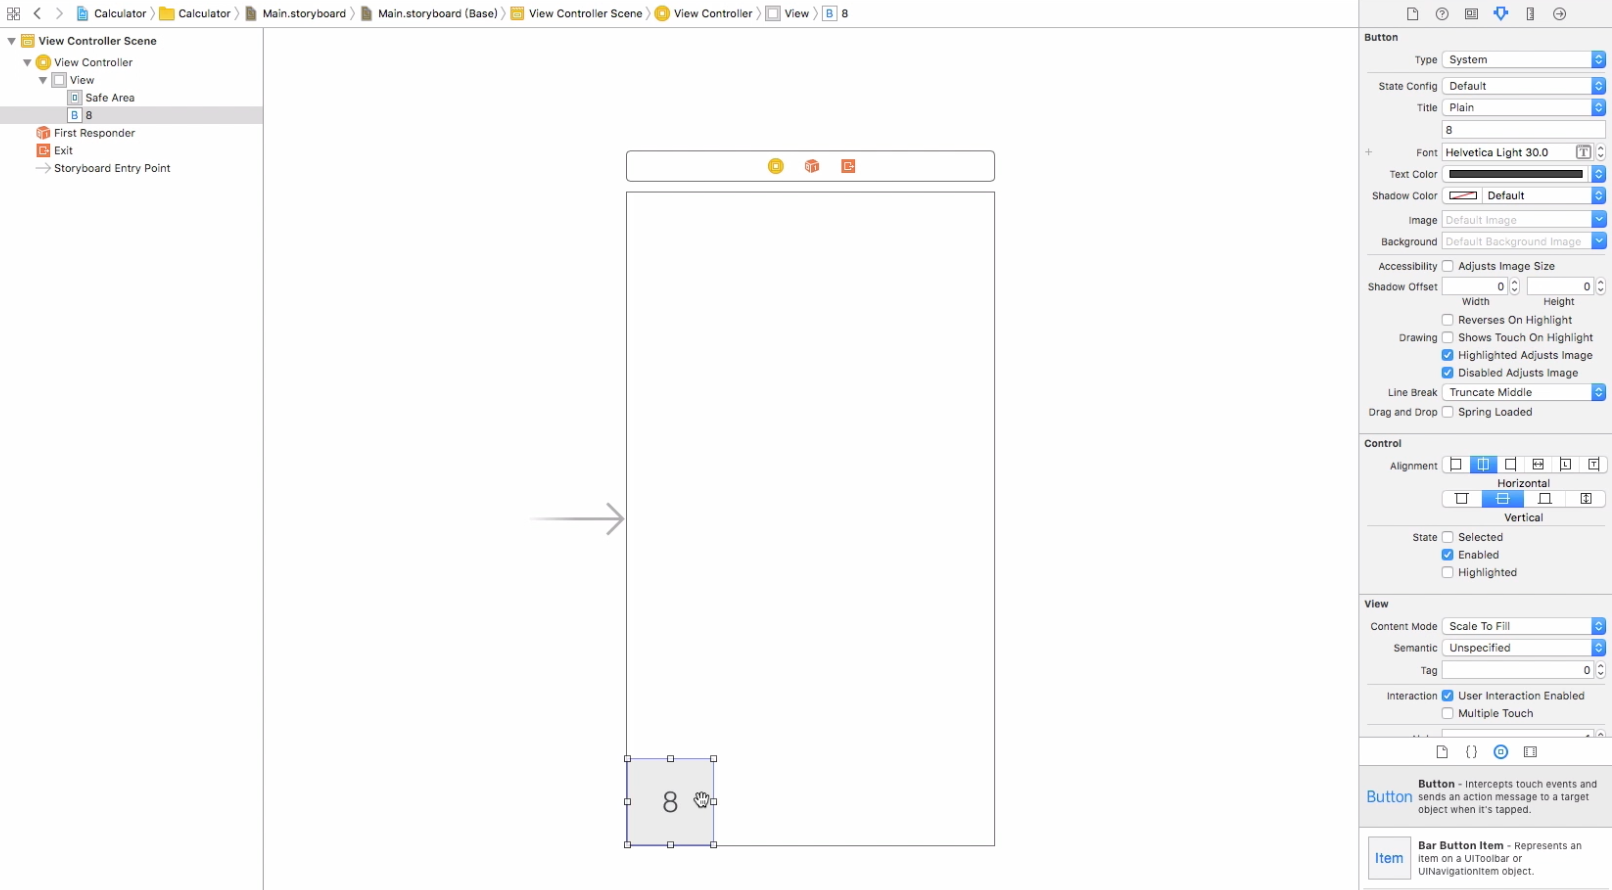Show the File Template library
This screenshot has height=890, width=1612.
[1442, 752]
